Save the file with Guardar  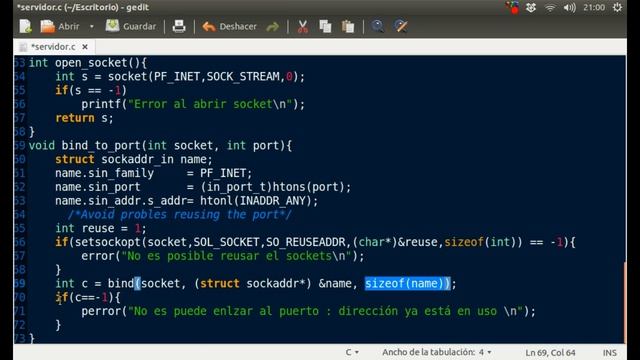coord(131,27)
